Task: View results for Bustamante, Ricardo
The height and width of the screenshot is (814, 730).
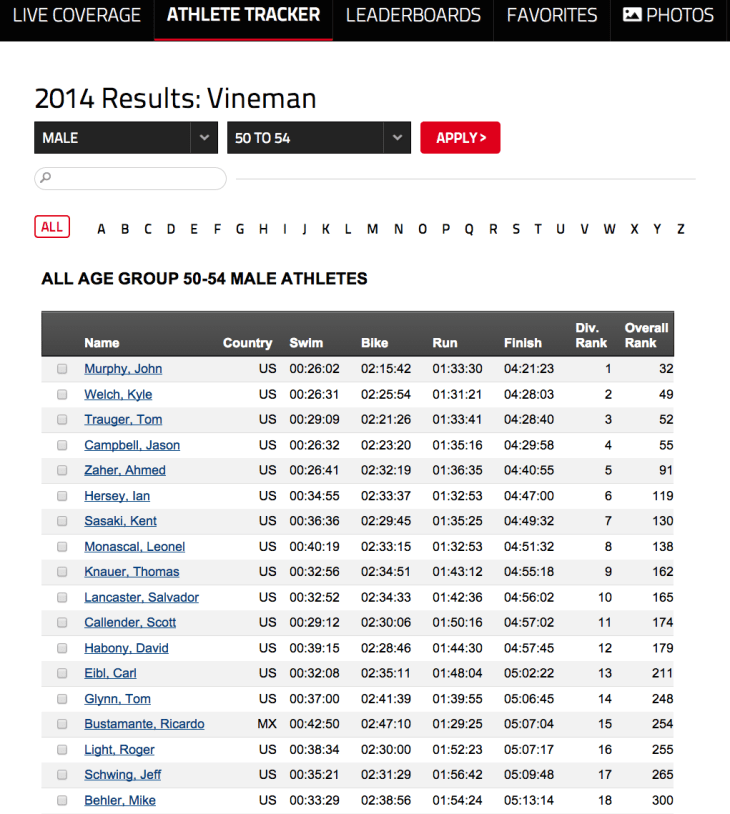Action: click(x=144, y=724)
